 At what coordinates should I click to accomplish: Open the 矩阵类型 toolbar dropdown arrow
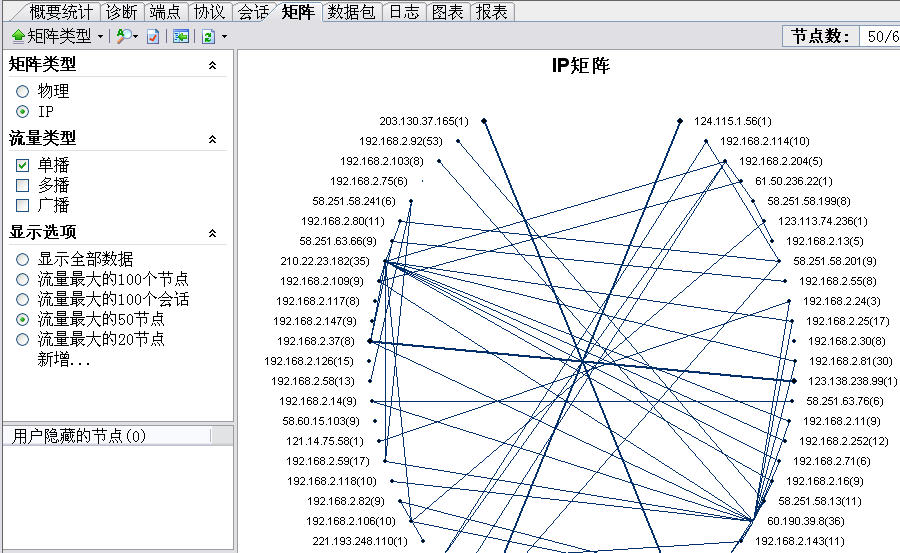[100, 36]
